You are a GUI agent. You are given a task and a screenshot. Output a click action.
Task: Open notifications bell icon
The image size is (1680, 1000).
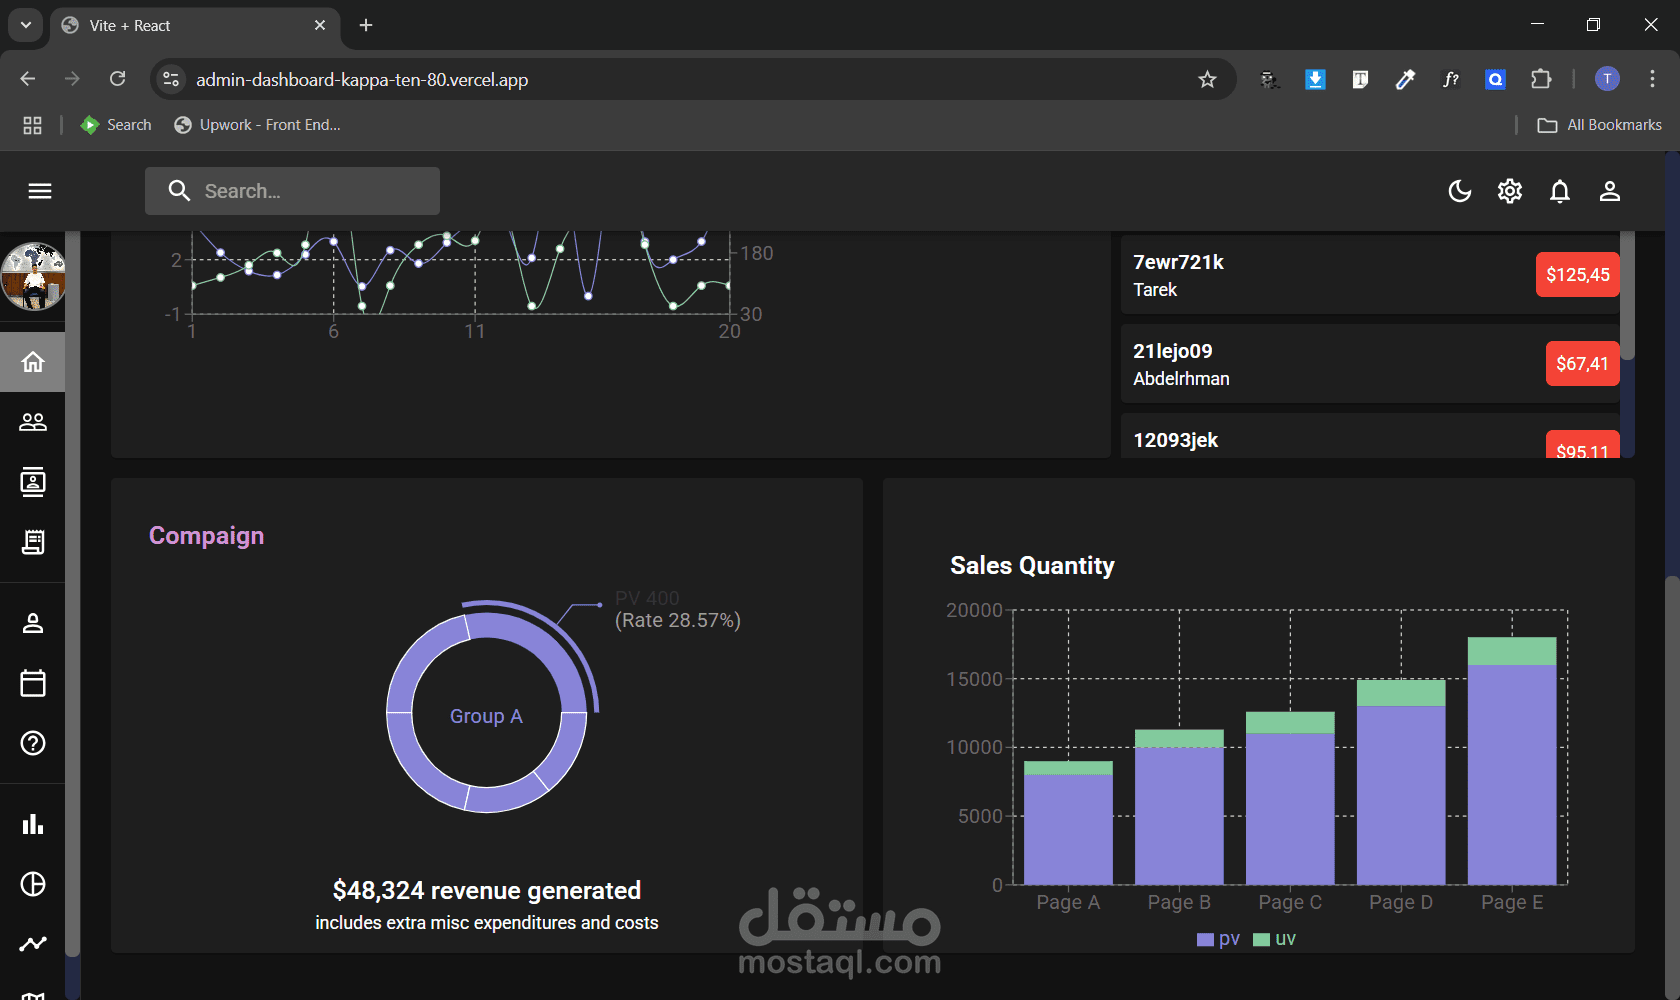[1560, 191]
